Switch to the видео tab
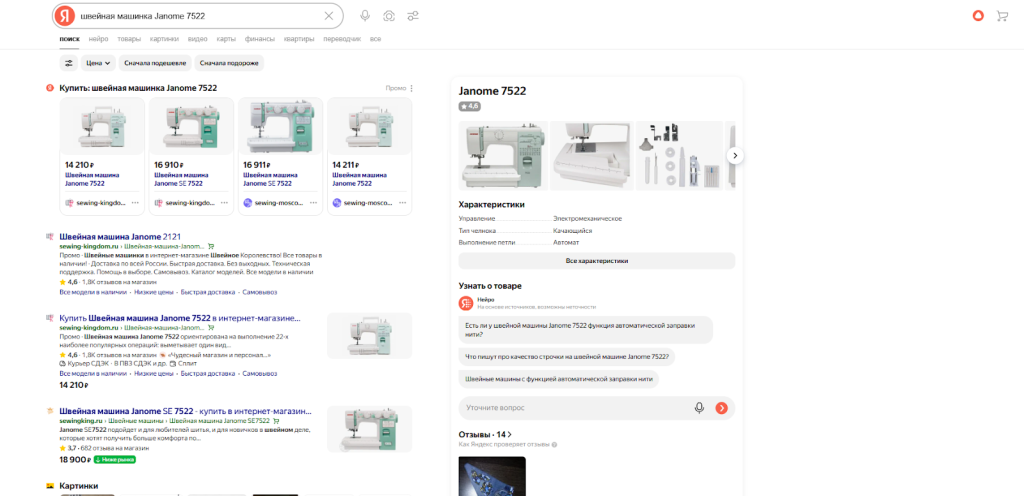Screen dimensions: 1024x496 tap(197, 39)
